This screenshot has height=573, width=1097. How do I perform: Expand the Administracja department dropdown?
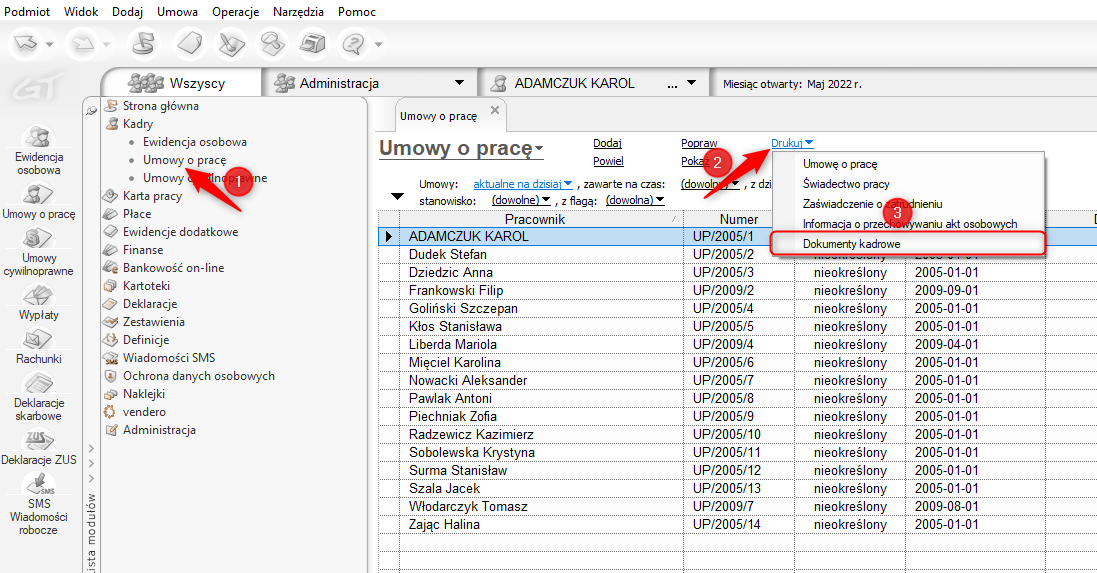coord(459,83)
